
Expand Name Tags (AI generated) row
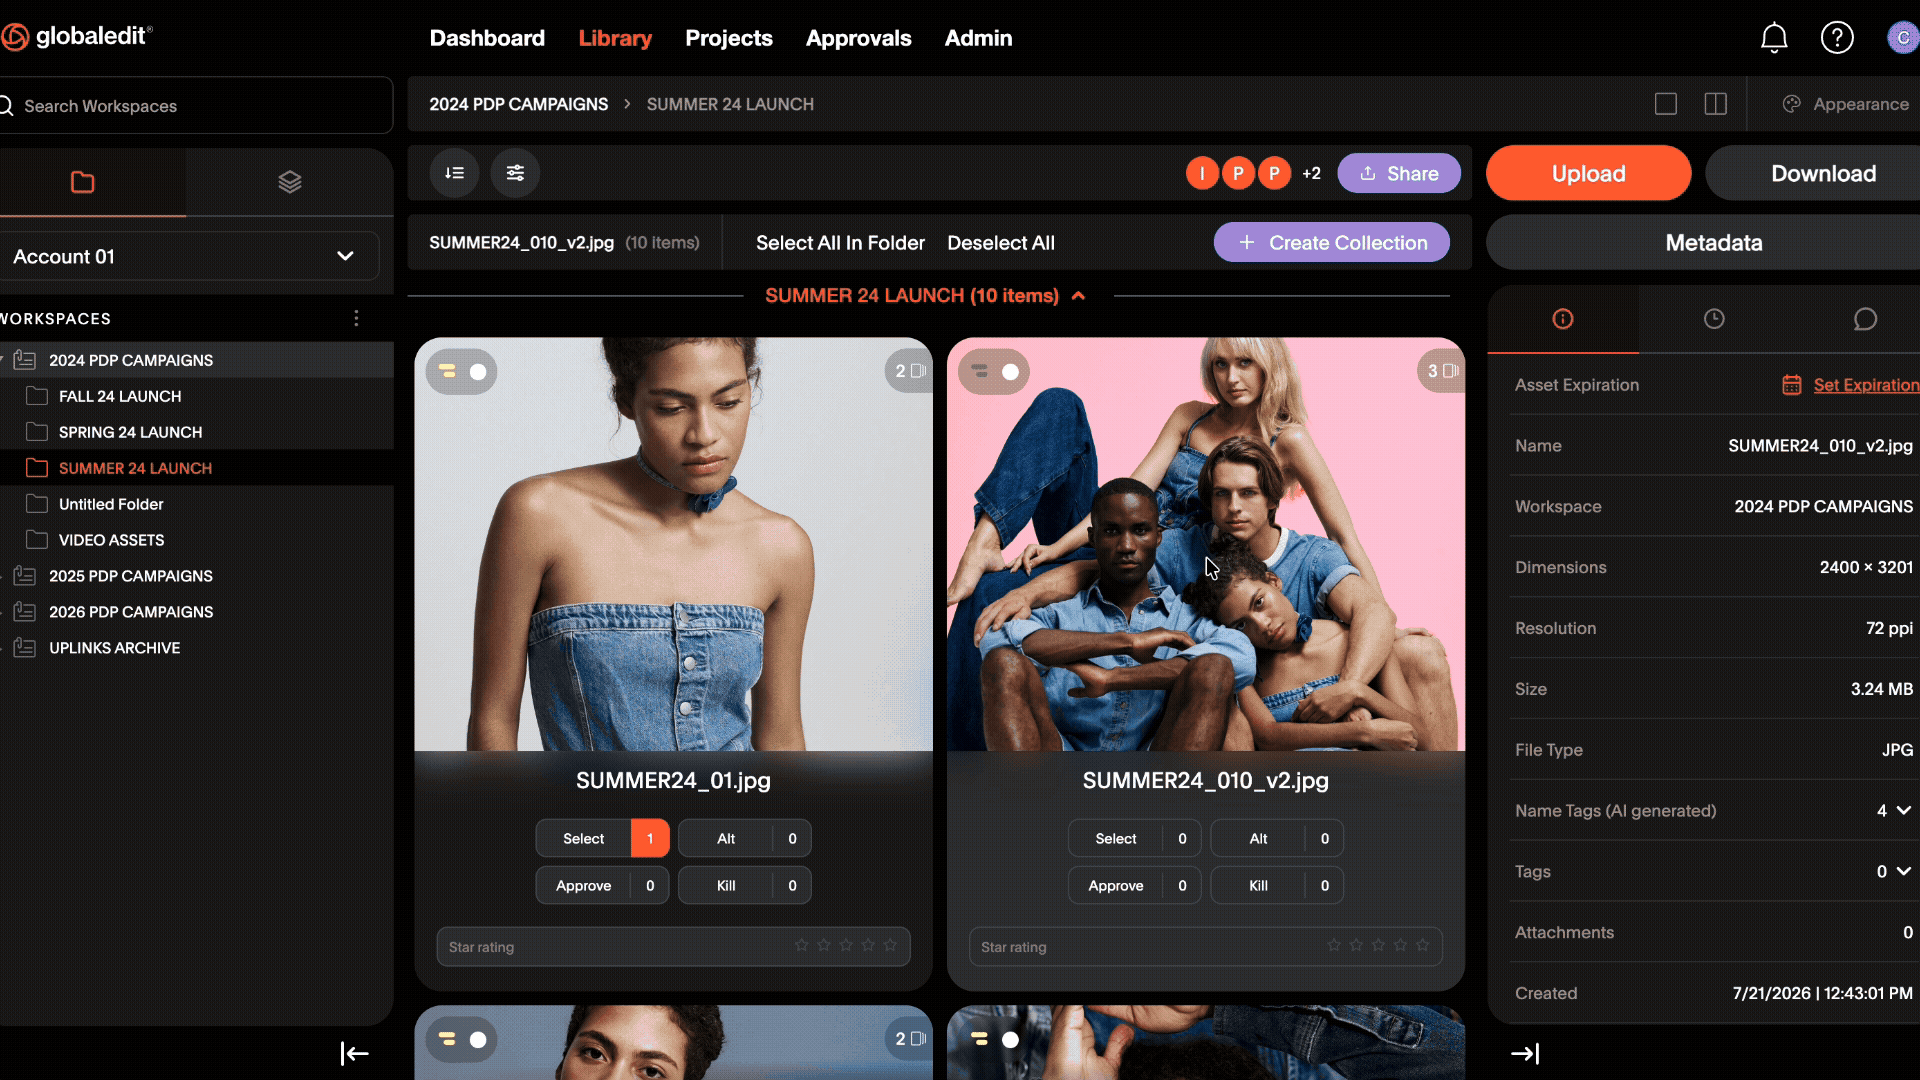[1903, 811]
